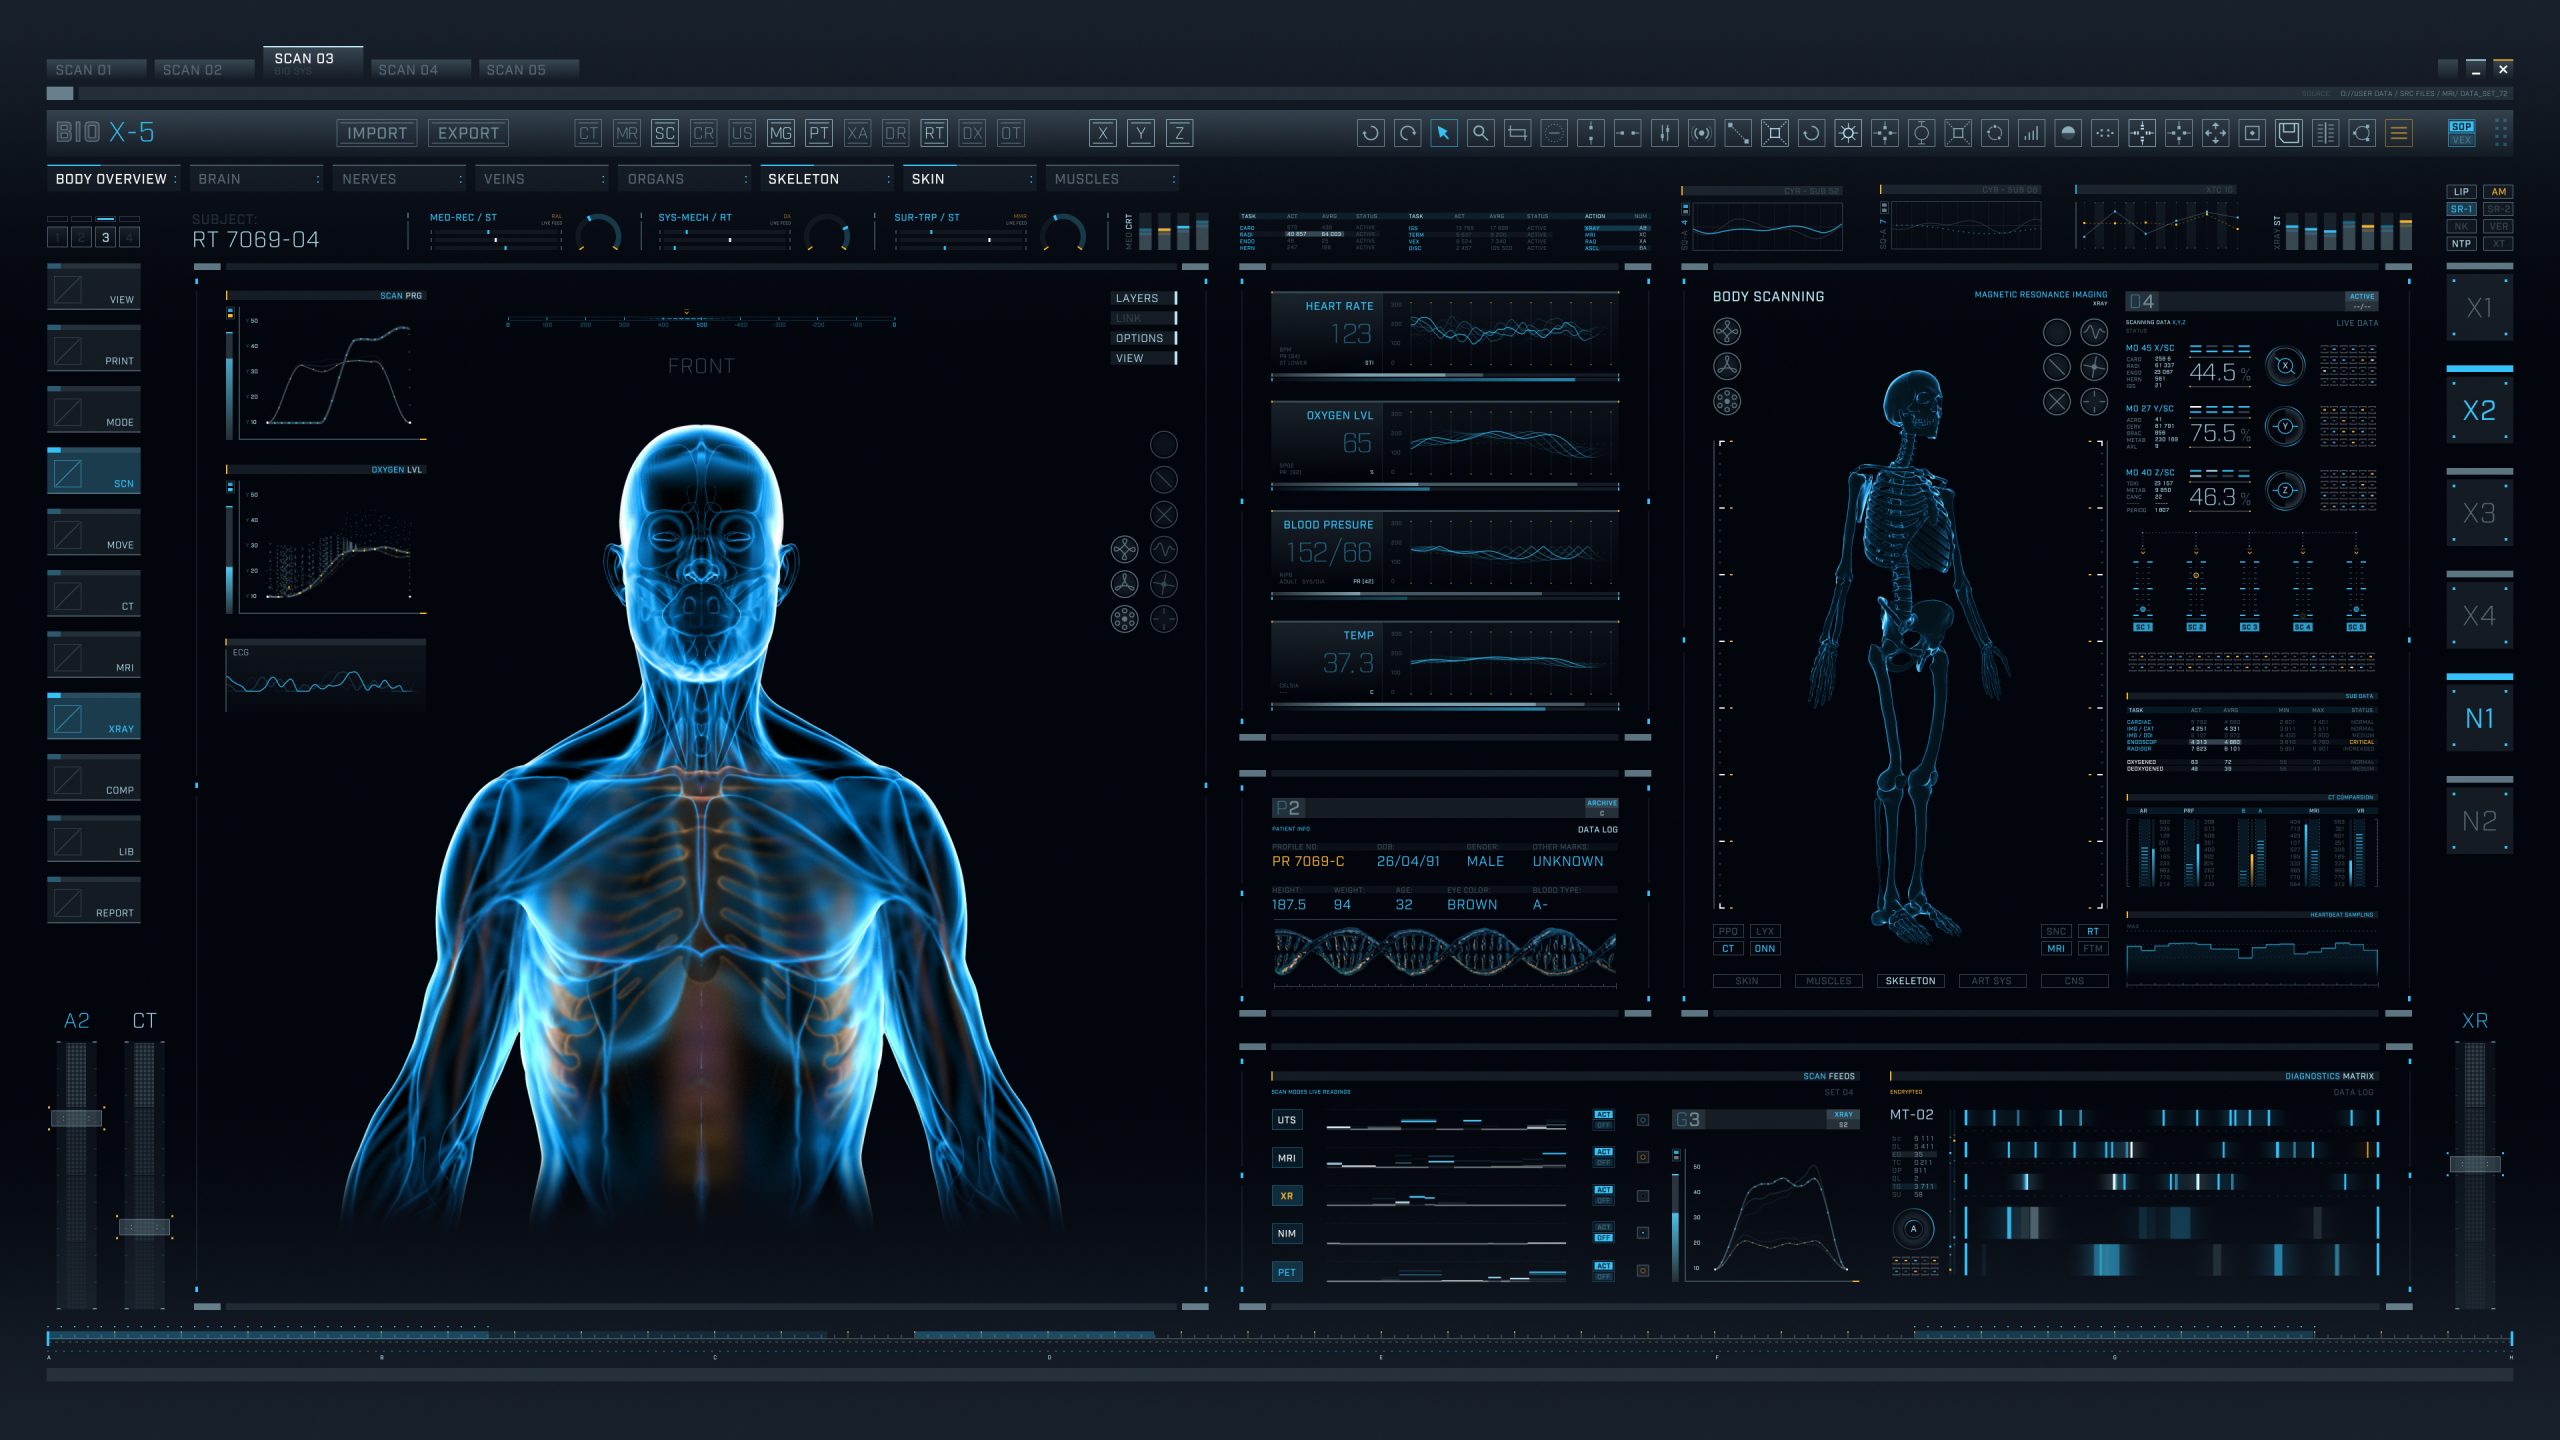Click the XRAY sidebar tool
This screenshot has height=1440, width=2560.
point(94,718)
